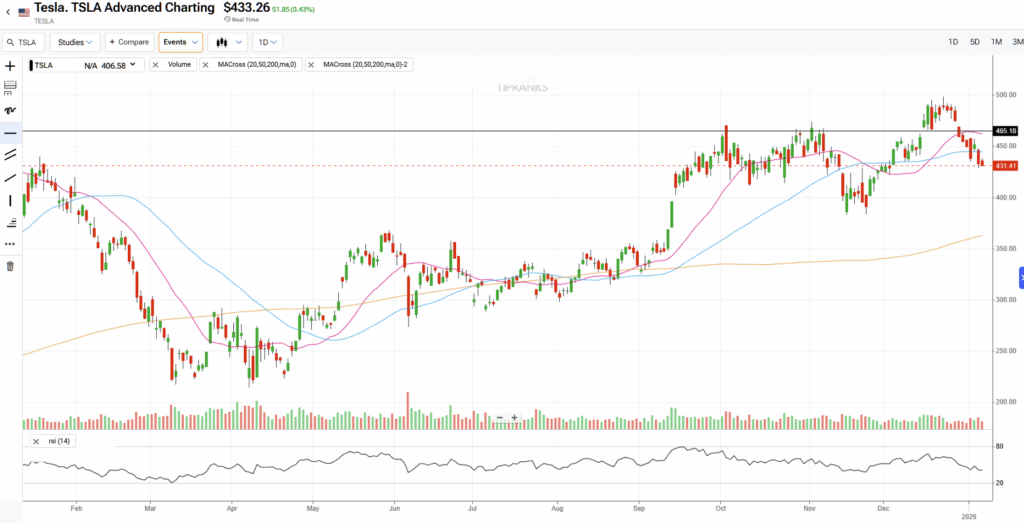
Task: Switch to the 5D time range
Action: tap(975, 42)
